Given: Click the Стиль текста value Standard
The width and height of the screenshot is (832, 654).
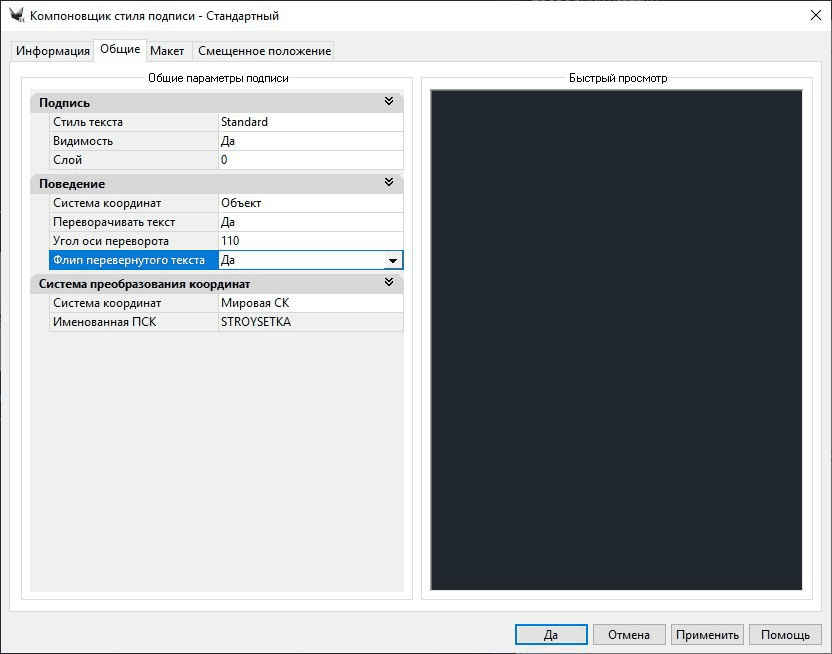Looking at the screenshot, I should 310,122.
